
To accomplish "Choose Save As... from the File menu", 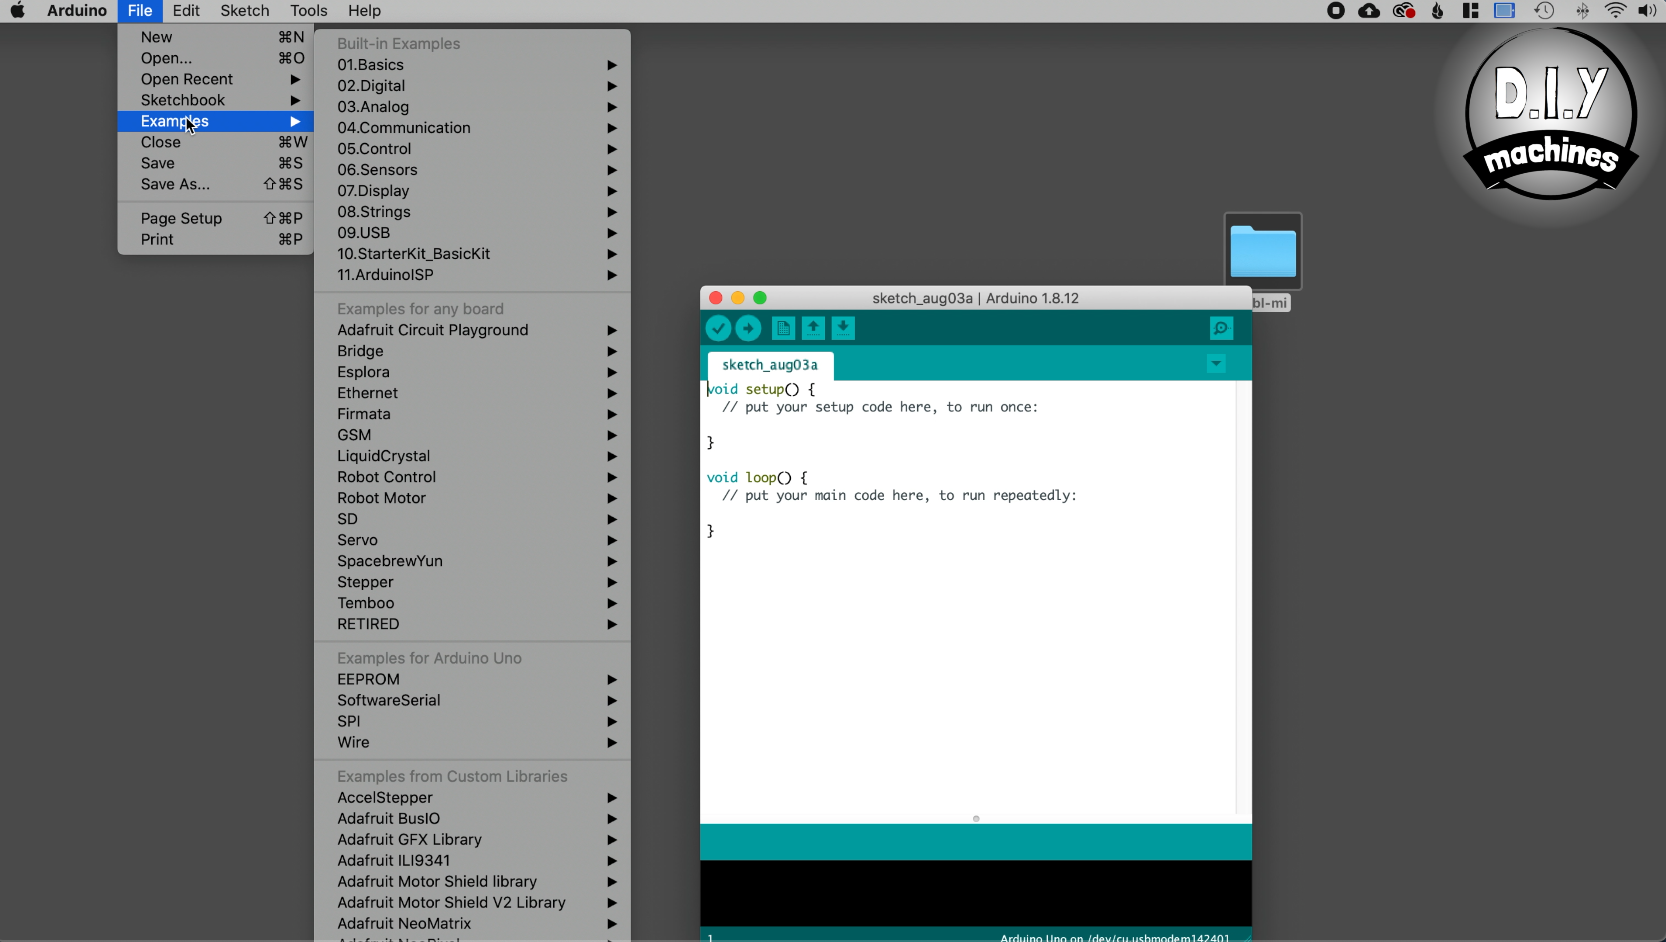I will pyautogui.click(x=216, y=184).
